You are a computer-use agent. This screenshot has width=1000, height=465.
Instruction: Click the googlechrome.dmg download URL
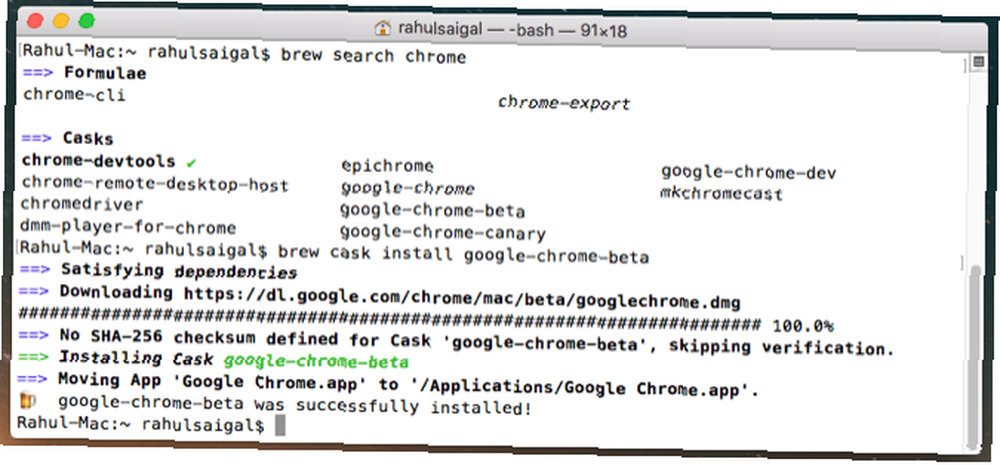(x=462, y=297)
